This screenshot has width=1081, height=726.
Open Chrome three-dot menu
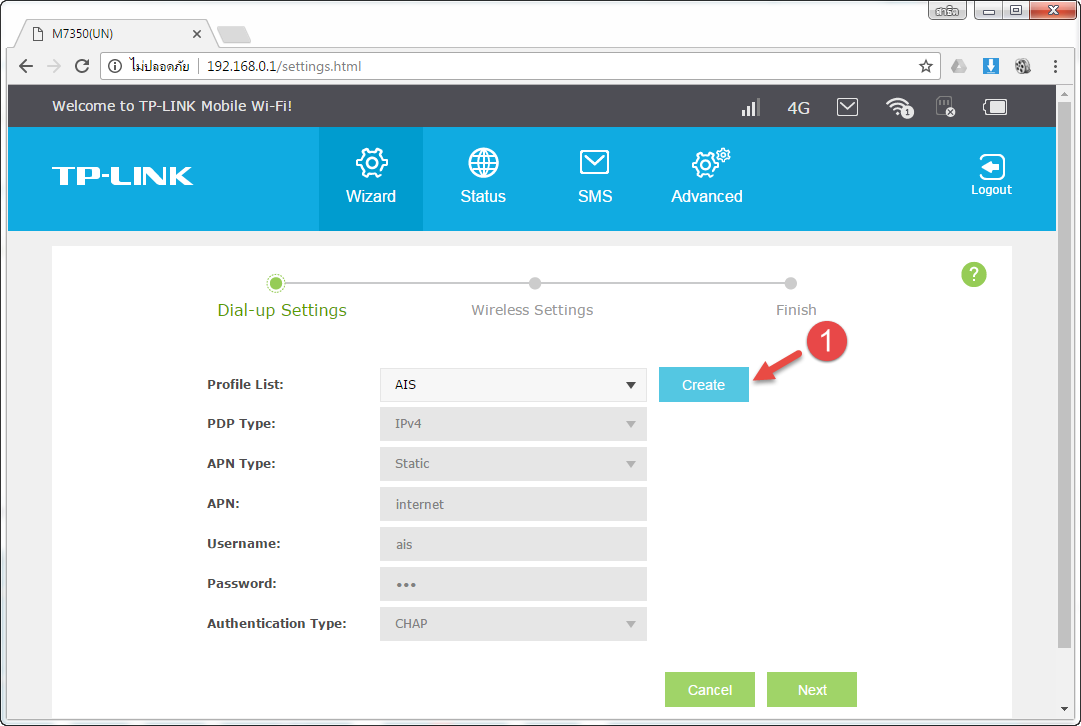[1055, 66]
